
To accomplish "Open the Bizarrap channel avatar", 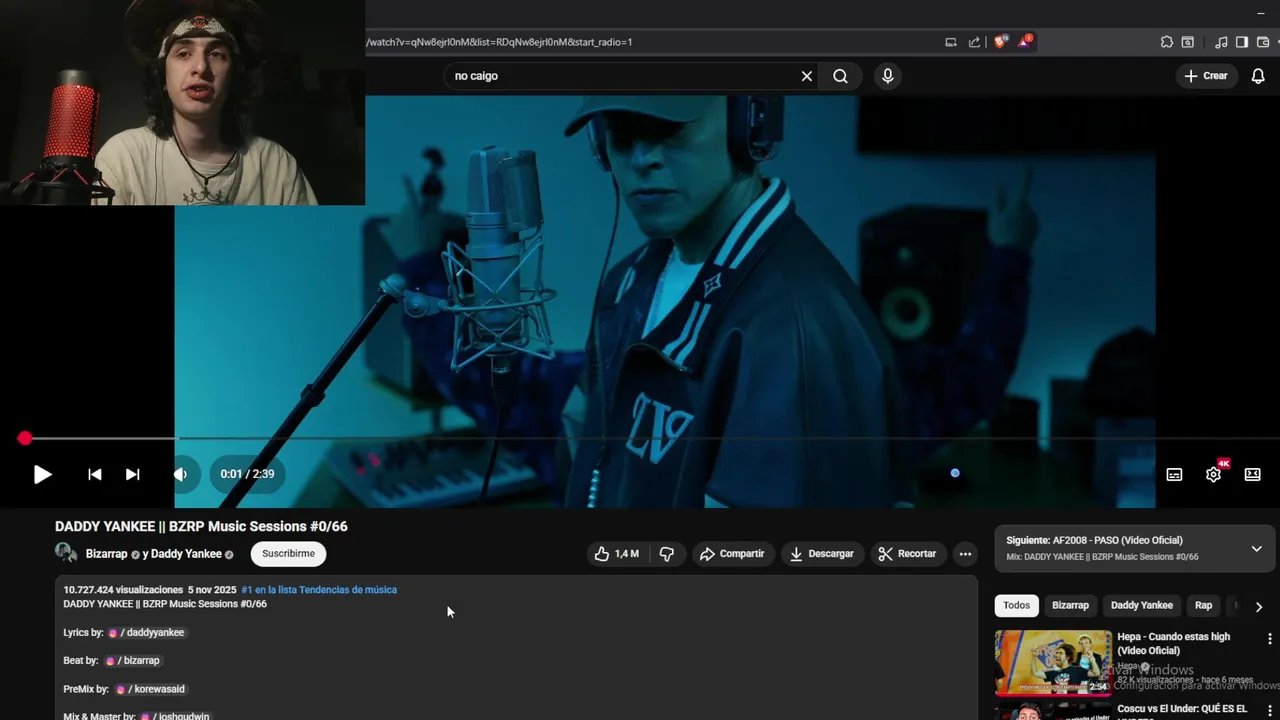I will (x=66, y=553).
